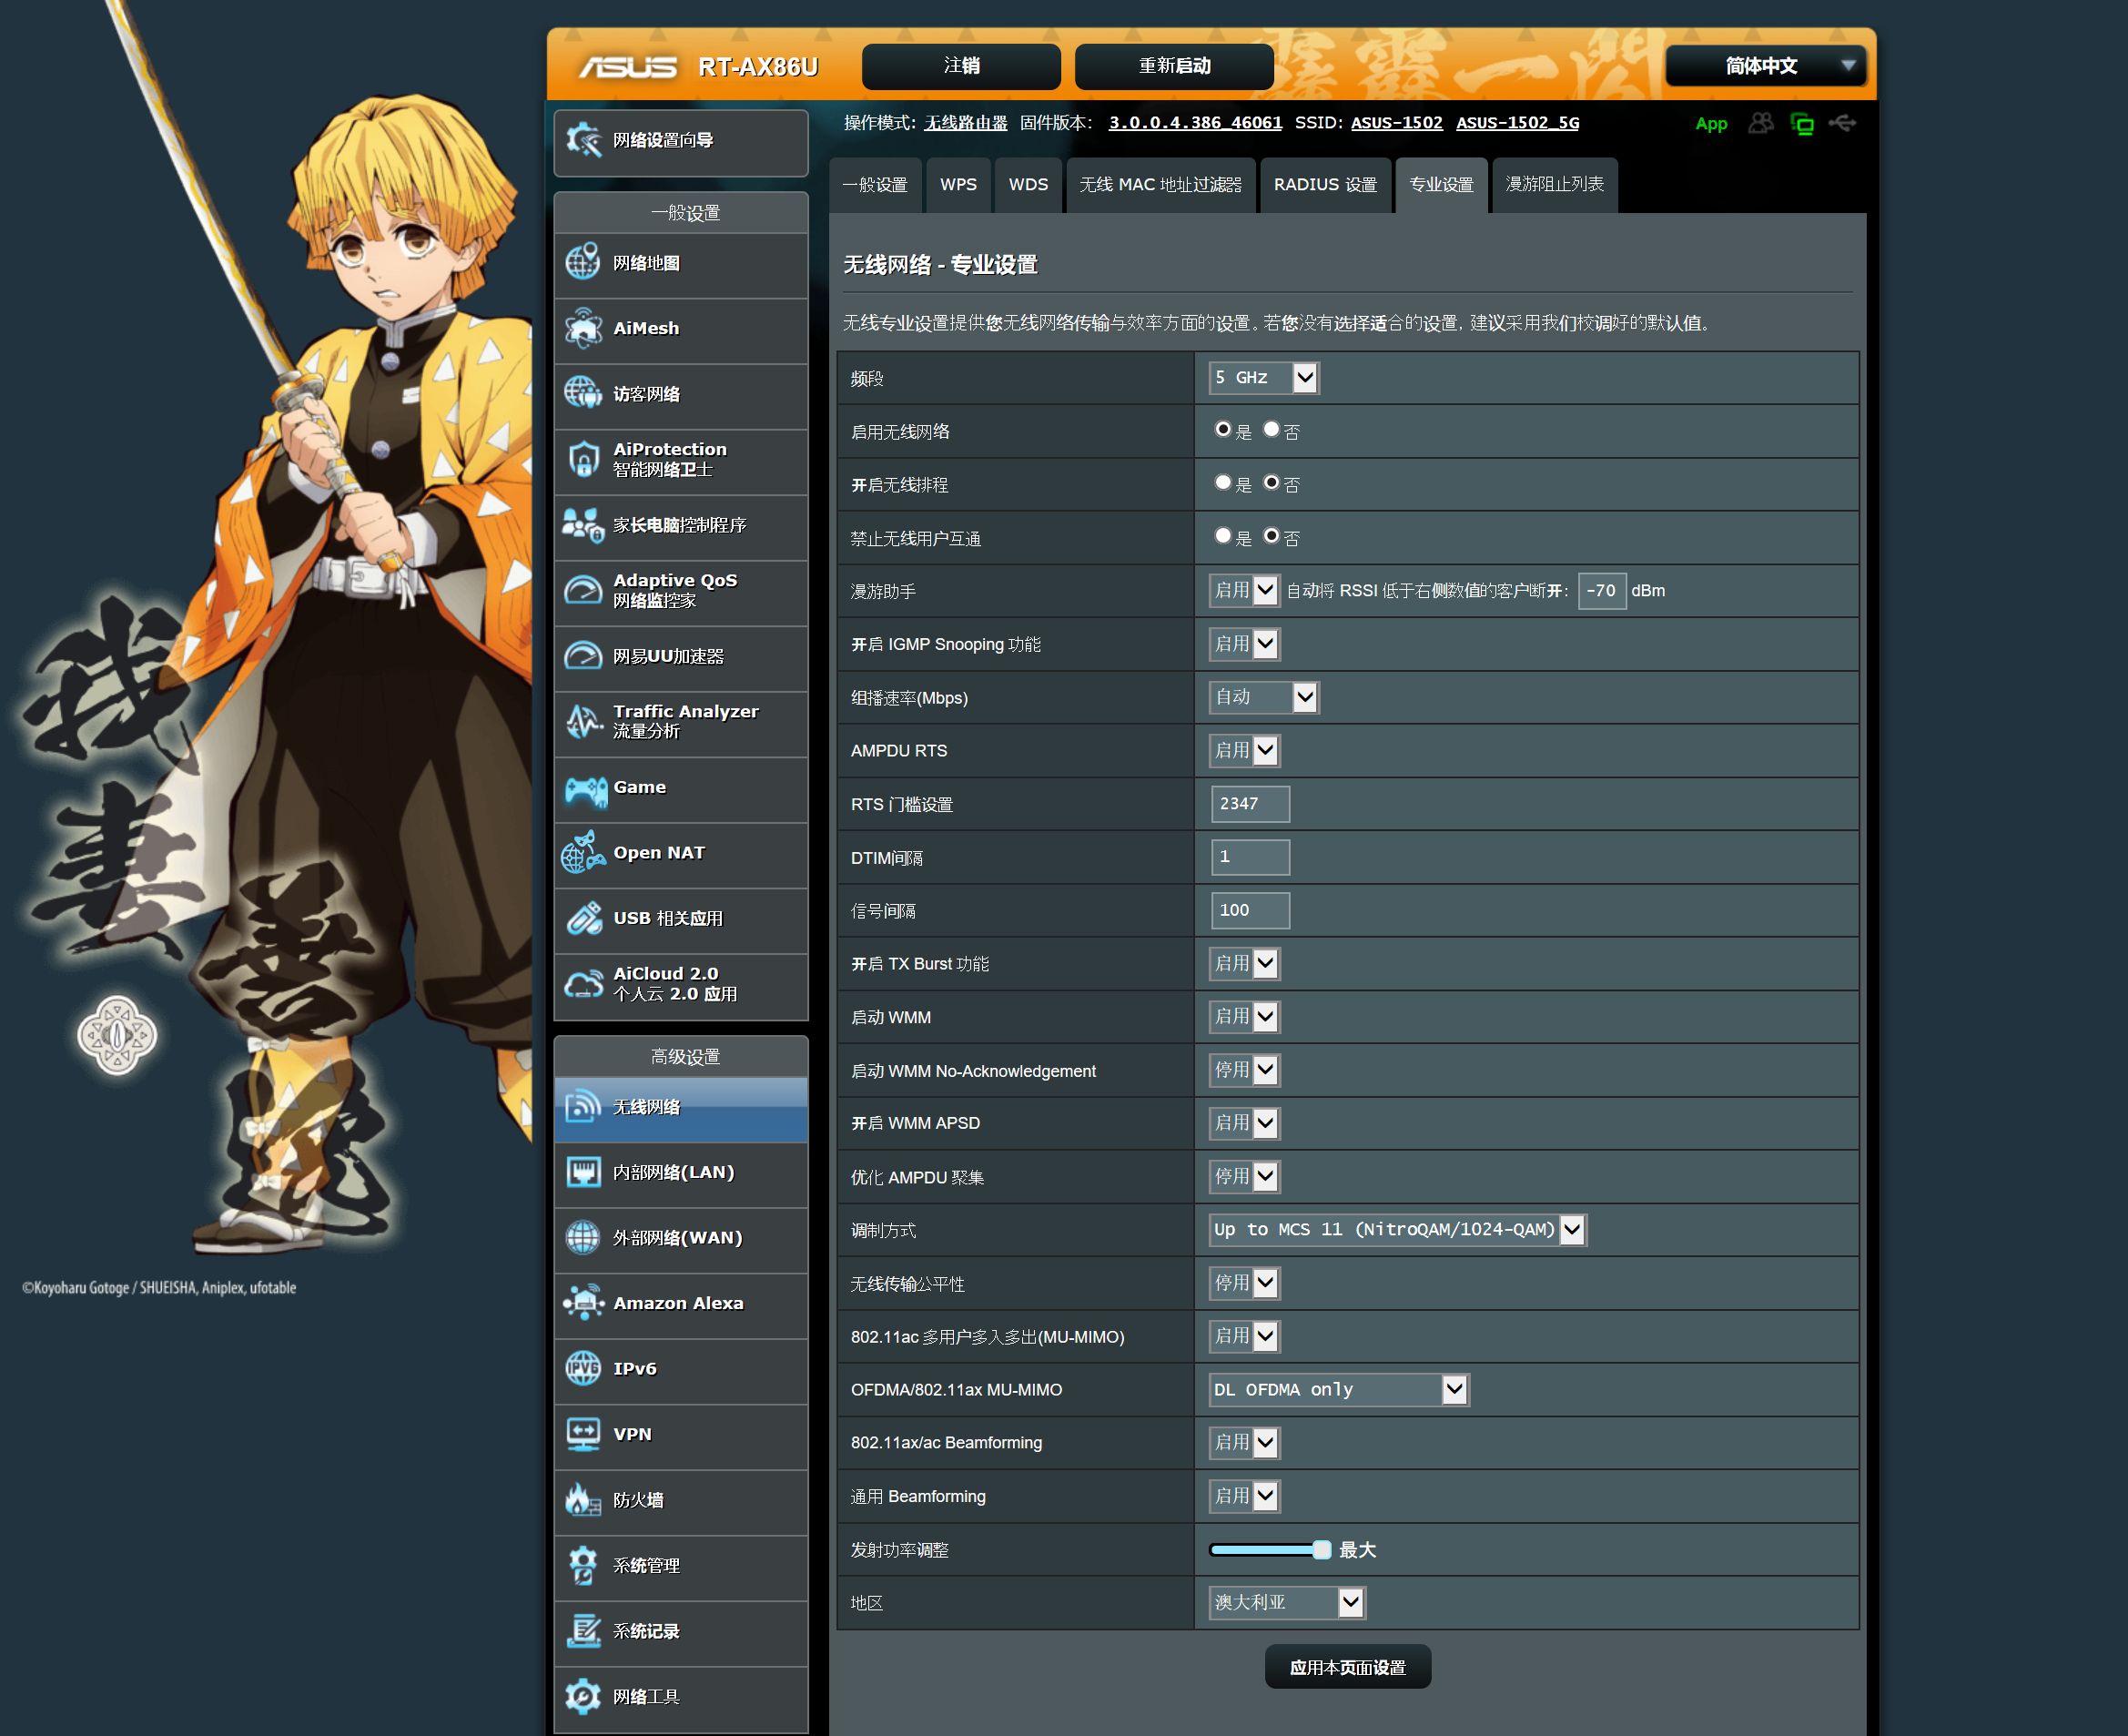
Task: Click the RTS 门槛设置 input field
Action: tap(1249, 804)
